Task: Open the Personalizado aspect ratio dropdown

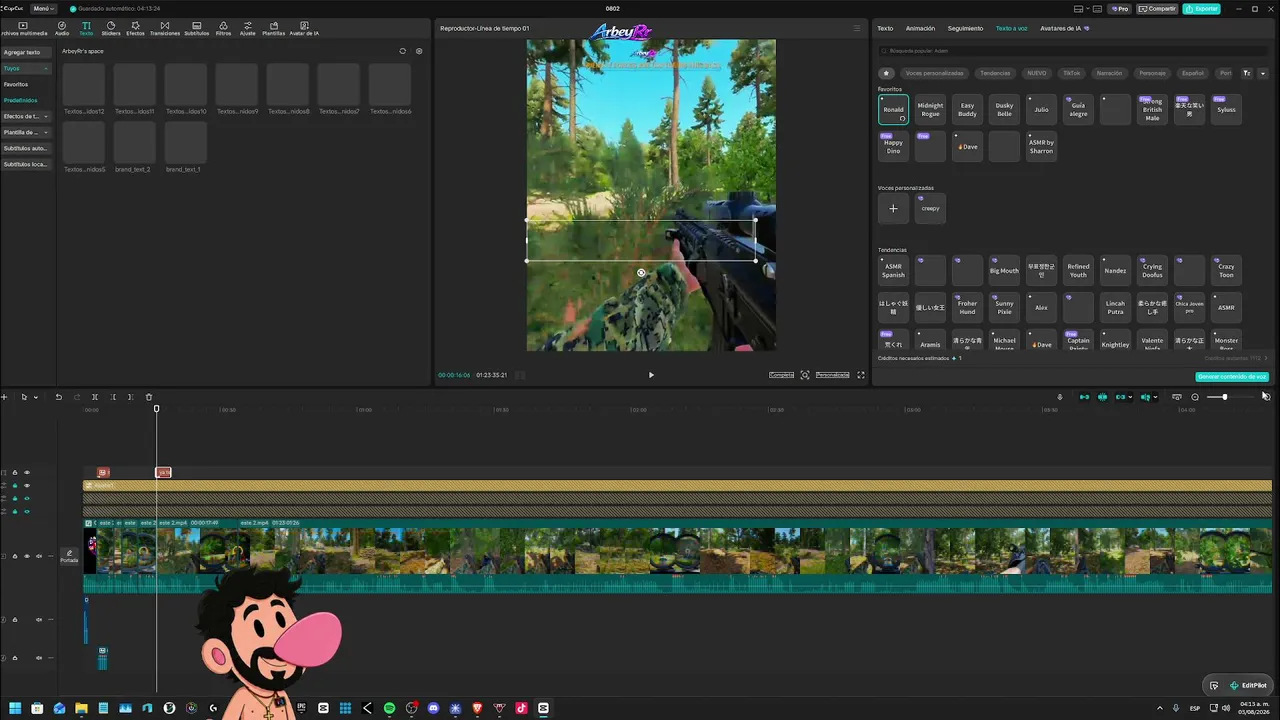Action: click(x=832, y=375)
